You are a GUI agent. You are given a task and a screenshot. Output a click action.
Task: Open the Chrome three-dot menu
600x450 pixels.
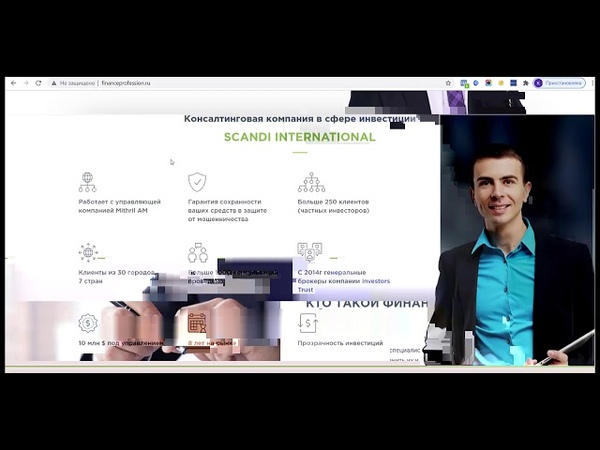[x=592, y=83]
